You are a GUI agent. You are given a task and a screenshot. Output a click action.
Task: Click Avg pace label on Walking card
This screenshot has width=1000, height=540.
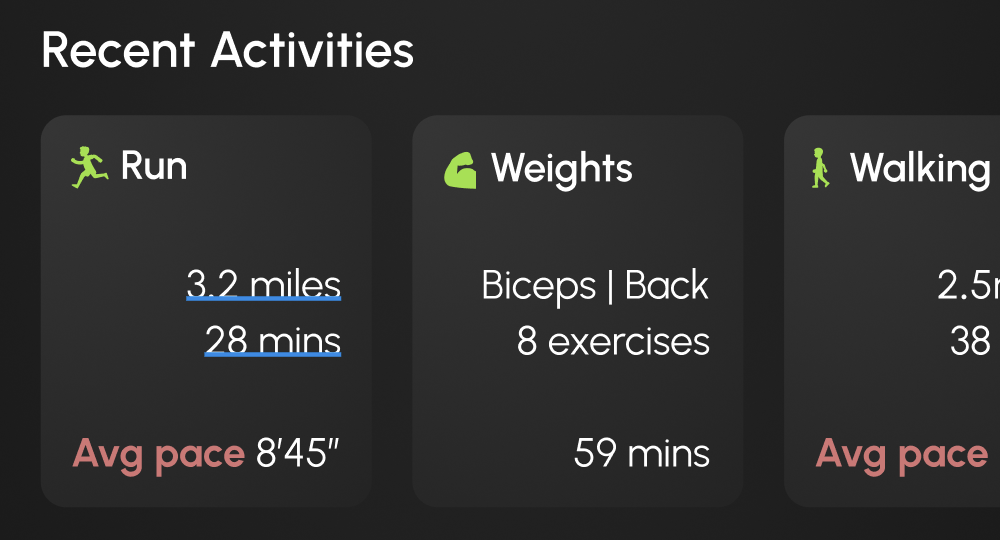(x=902, y=455)
